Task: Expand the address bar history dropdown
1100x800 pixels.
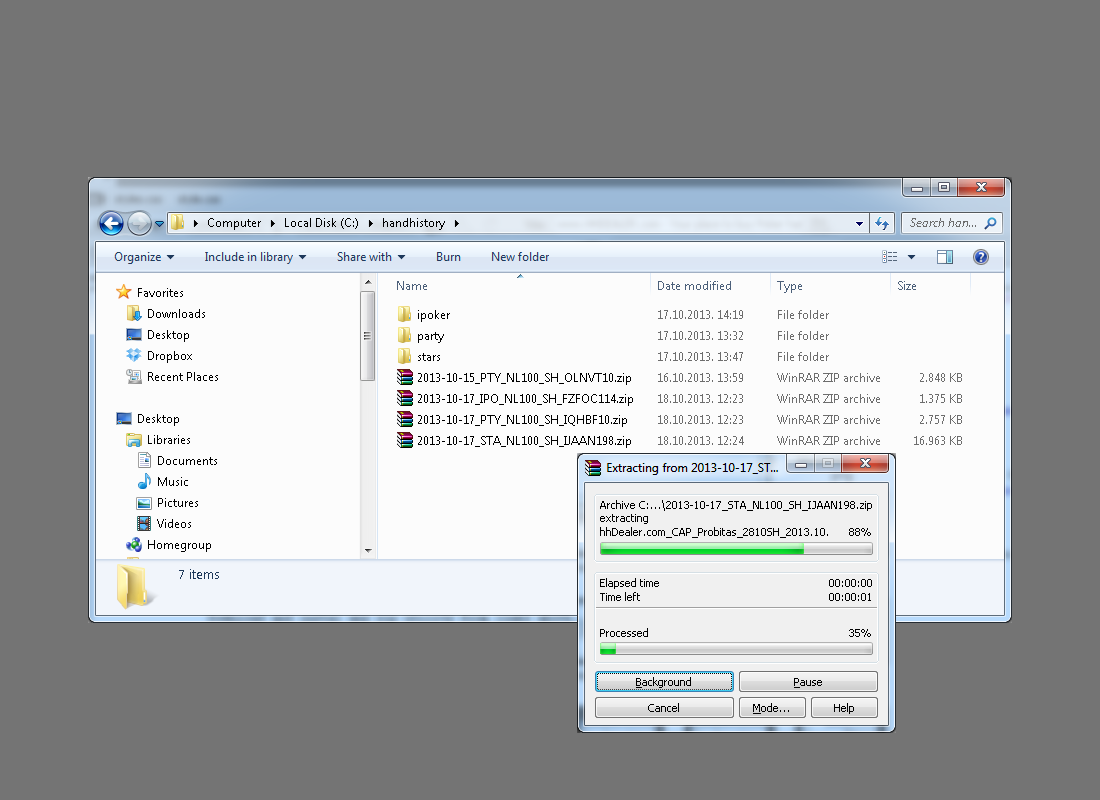Action: pos(859,223)
